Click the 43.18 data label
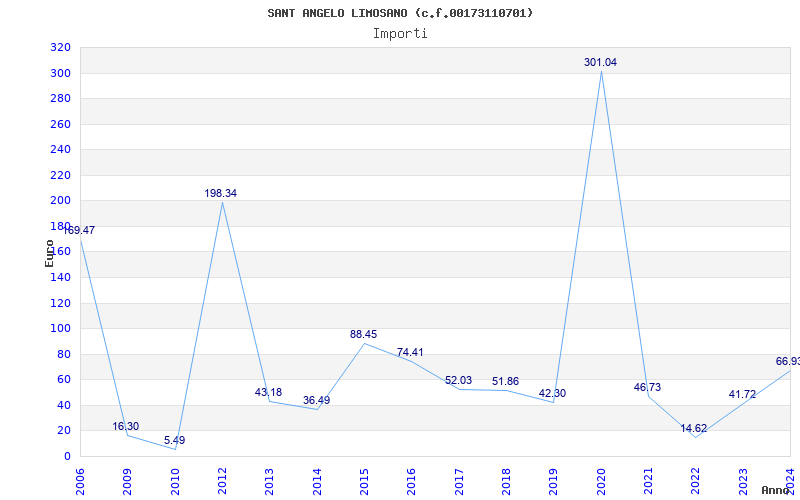Screen dimensions: 800x500 (x=268, y=392)
